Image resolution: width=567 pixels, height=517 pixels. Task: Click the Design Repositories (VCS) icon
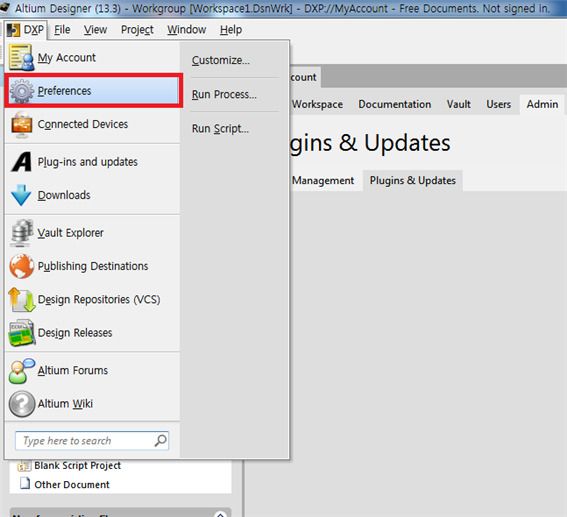point(22,299)
